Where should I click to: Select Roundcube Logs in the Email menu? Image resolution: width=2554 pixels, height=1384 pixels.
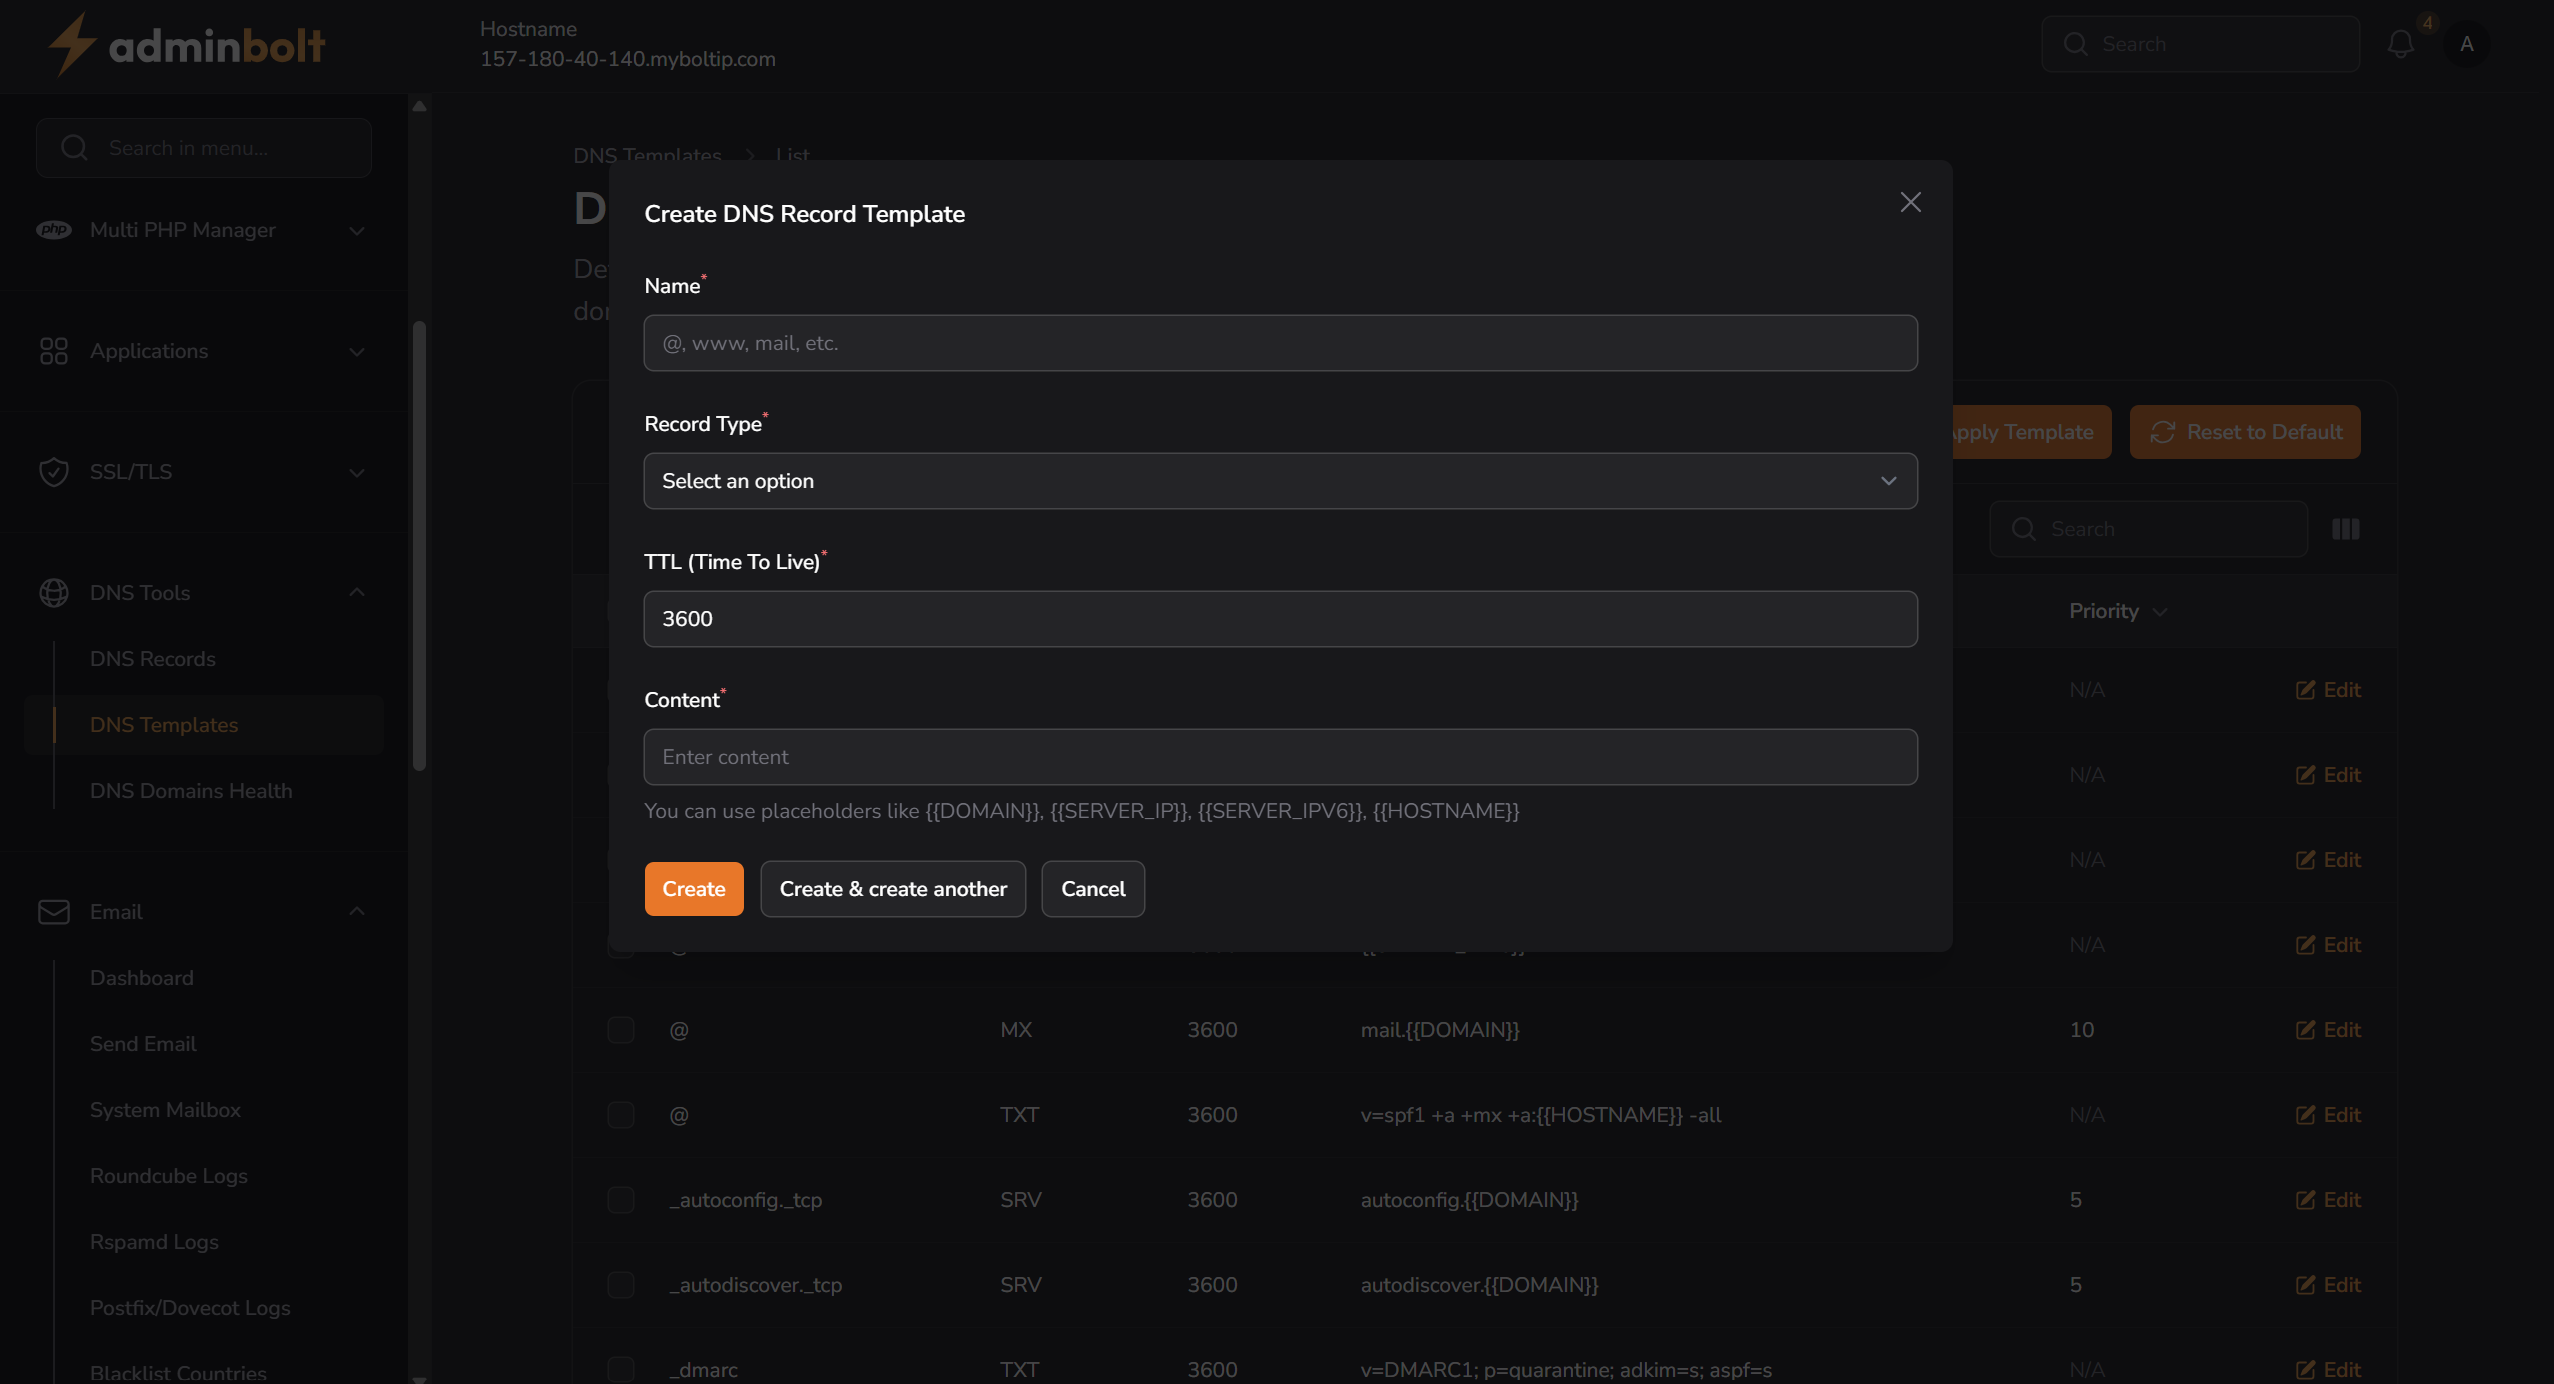(x=167, y=1175)
